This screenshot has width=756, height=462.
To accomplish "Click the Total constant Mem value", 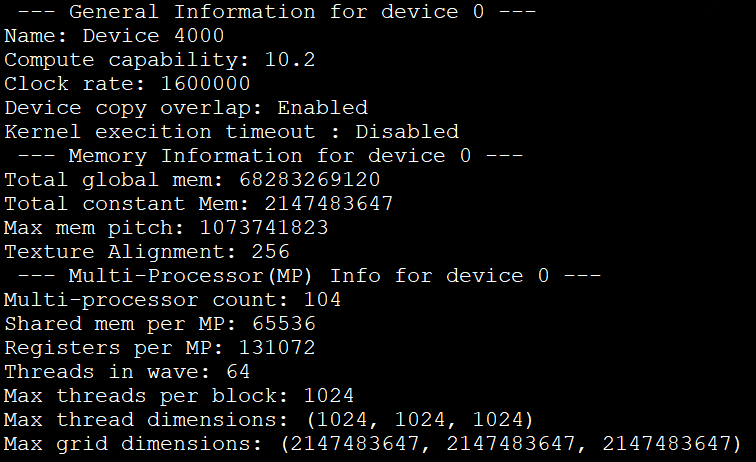I will 328,204.
